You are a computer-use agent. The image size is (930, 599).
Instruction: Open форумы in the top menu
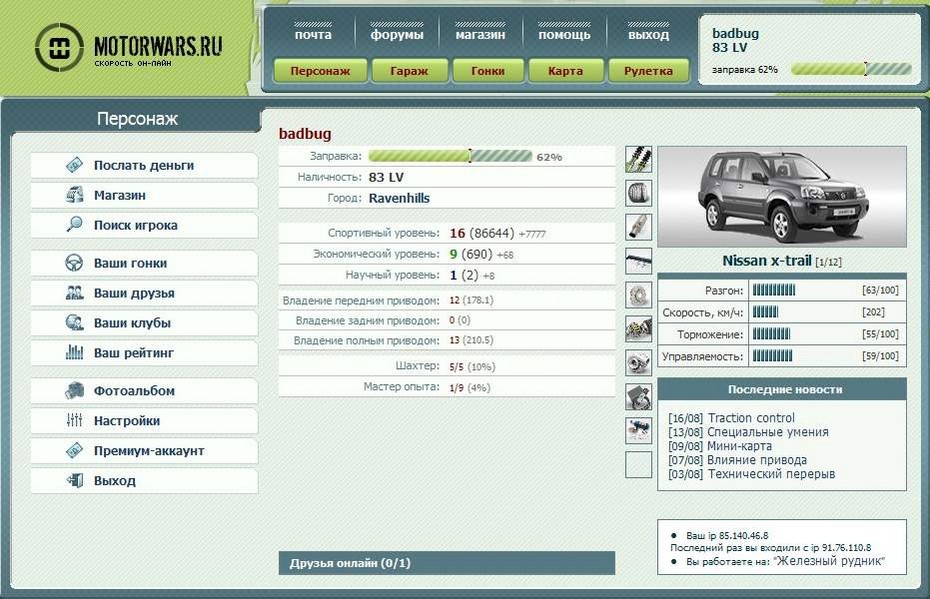pyautogui.click(x=397, y=34)
